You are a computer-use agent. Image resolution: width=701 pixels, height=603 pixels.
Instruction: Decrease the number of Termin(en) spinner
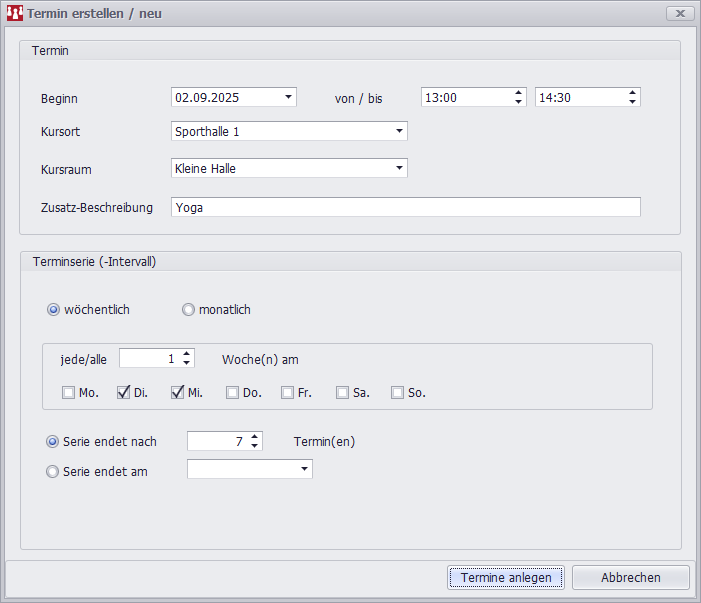(254, 446)
